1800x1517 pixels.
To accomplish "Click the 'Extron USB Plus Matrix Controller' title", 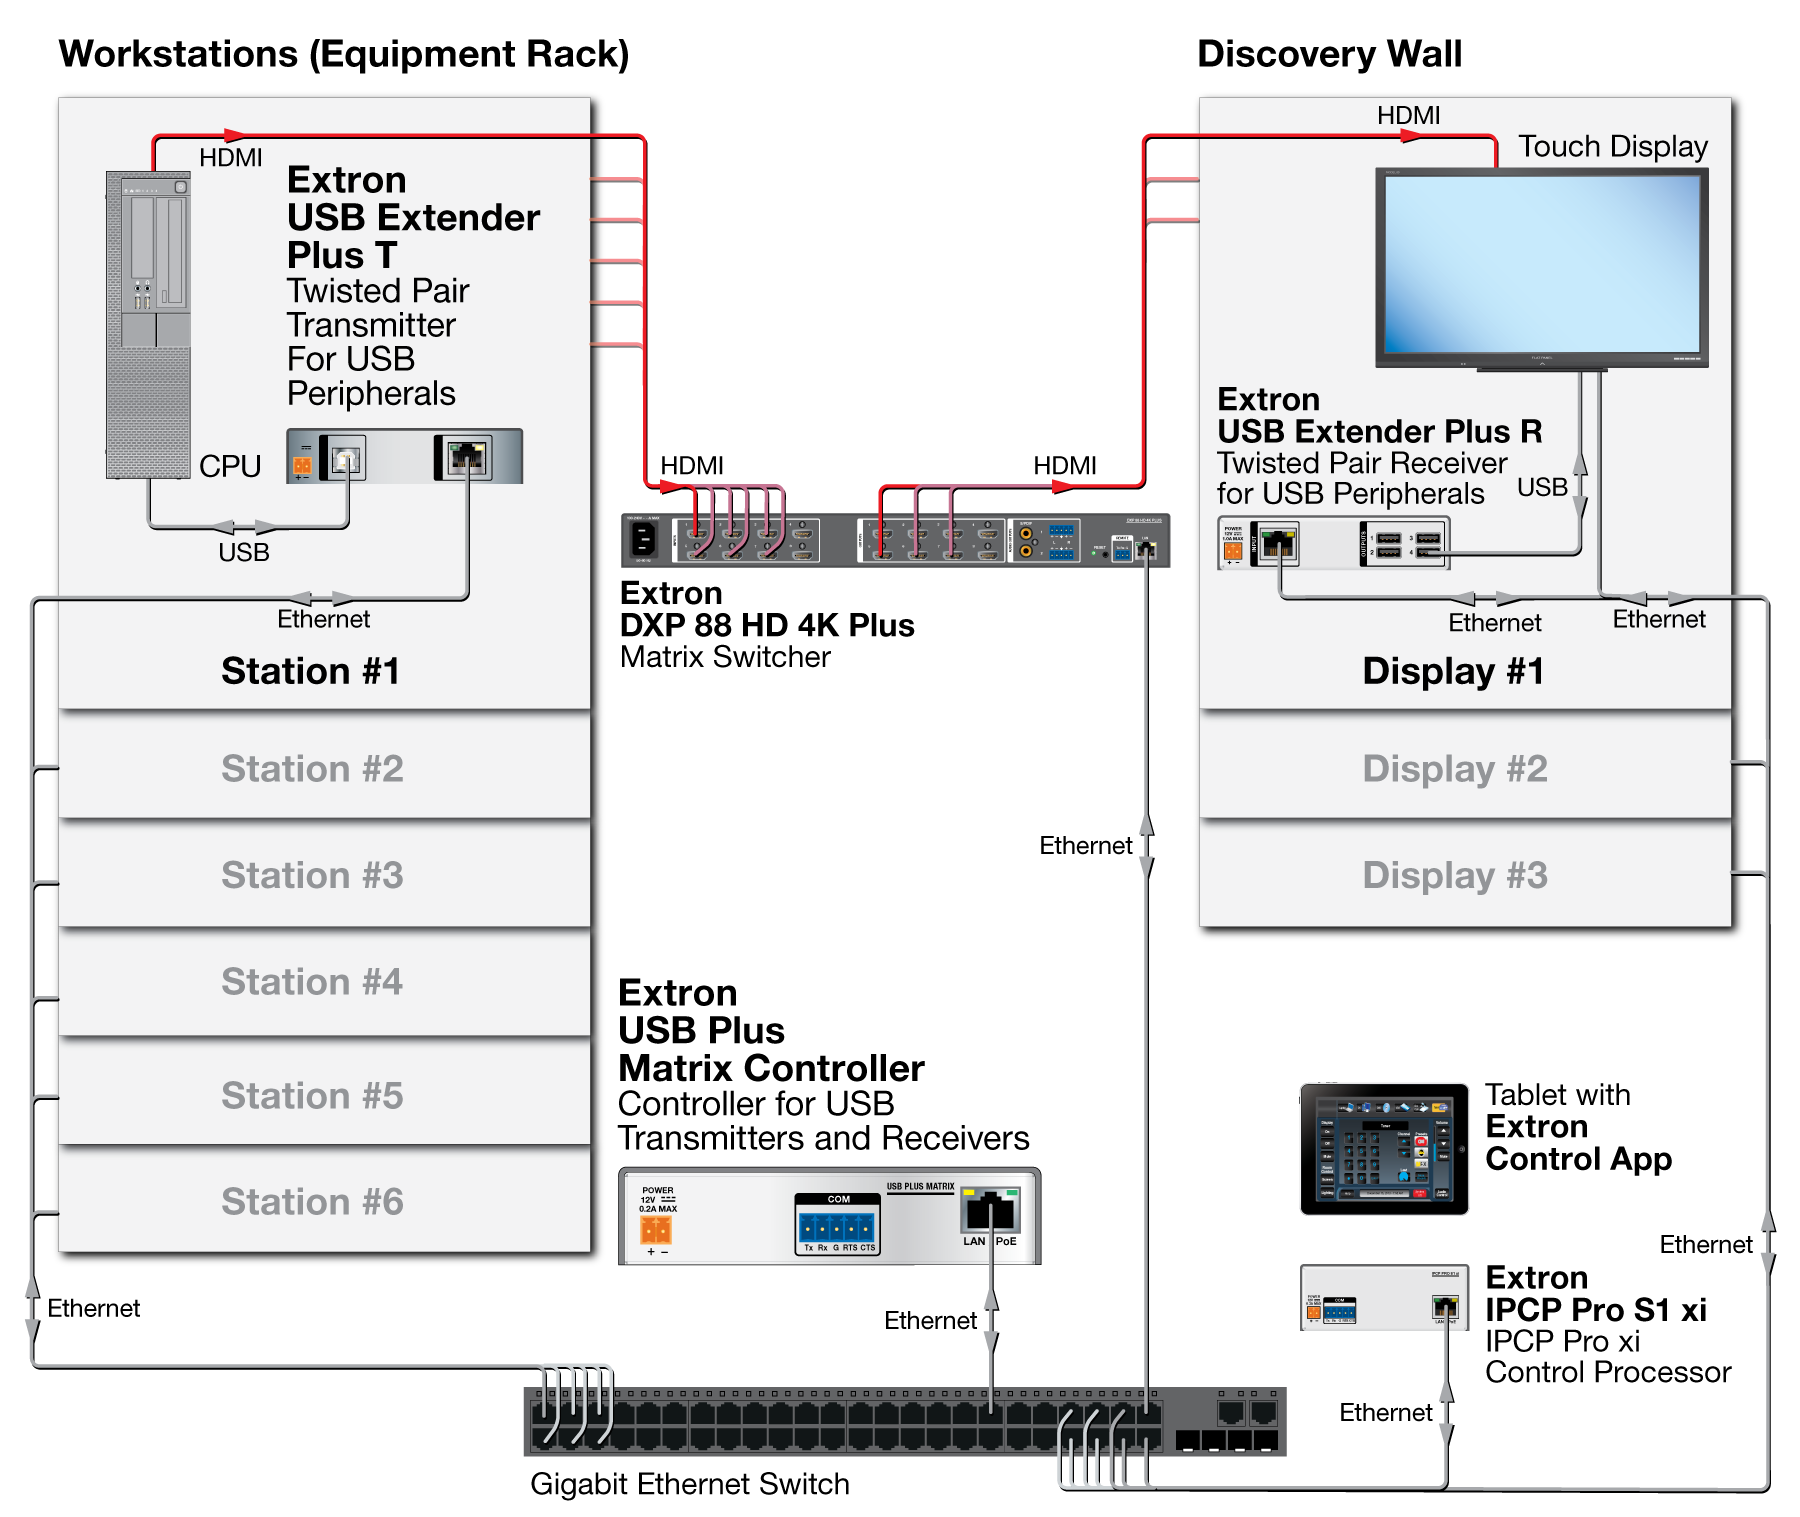I will 771,1031.
